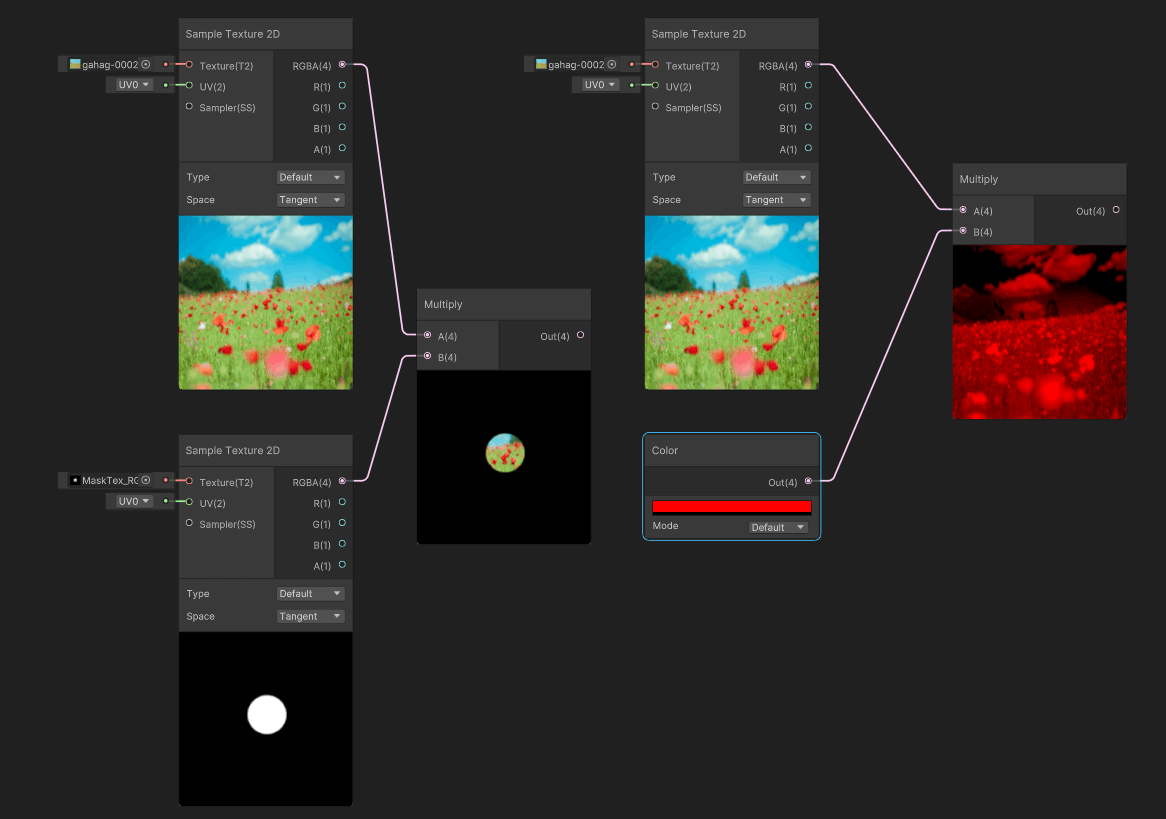This screenshot has width=1166, height=819.
Task: Open Space dropdown on left gahag-0002 node
Action: pos(310,199)
